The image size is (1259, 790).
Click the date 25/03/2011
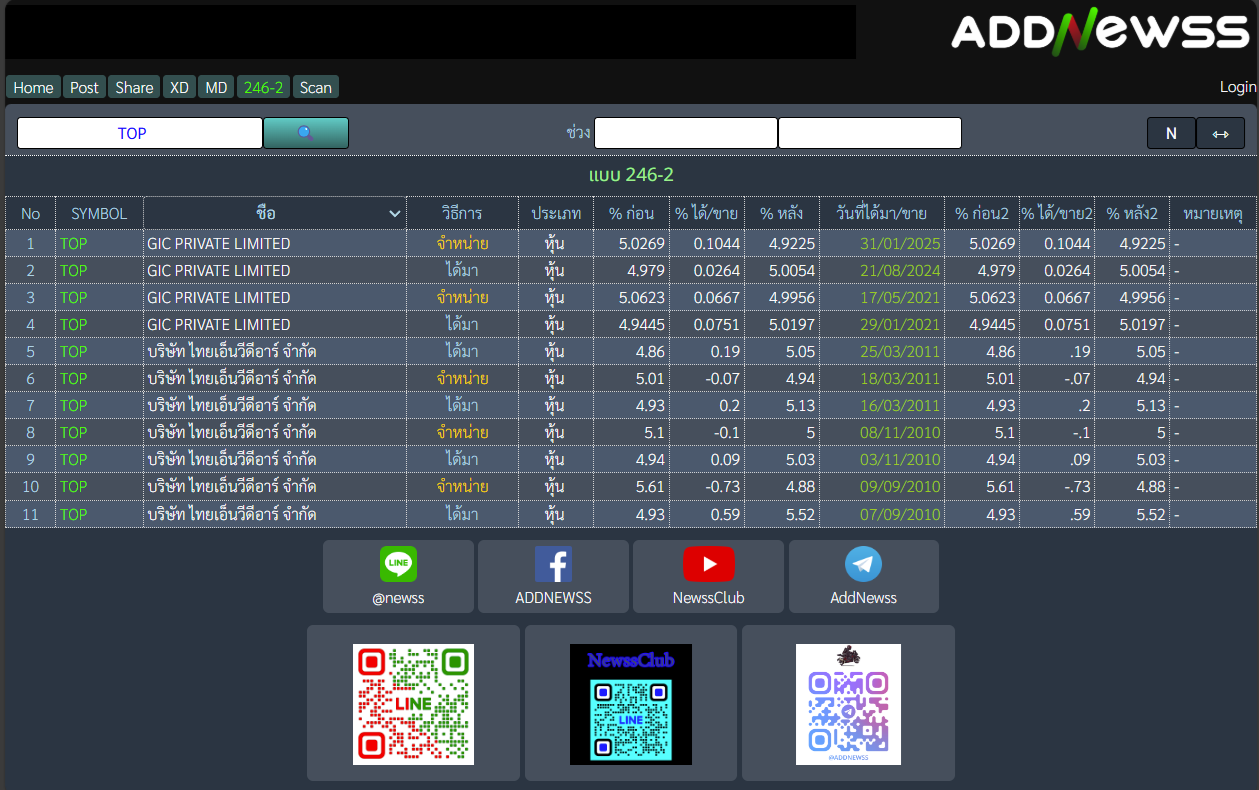click(900, 352)
